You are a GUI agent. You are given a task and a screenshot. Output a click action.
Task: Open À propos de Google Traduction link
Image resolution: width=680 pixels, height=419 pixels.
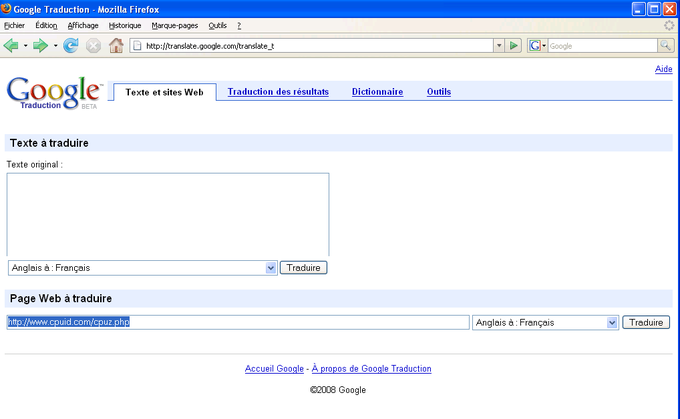click(372, 369)
